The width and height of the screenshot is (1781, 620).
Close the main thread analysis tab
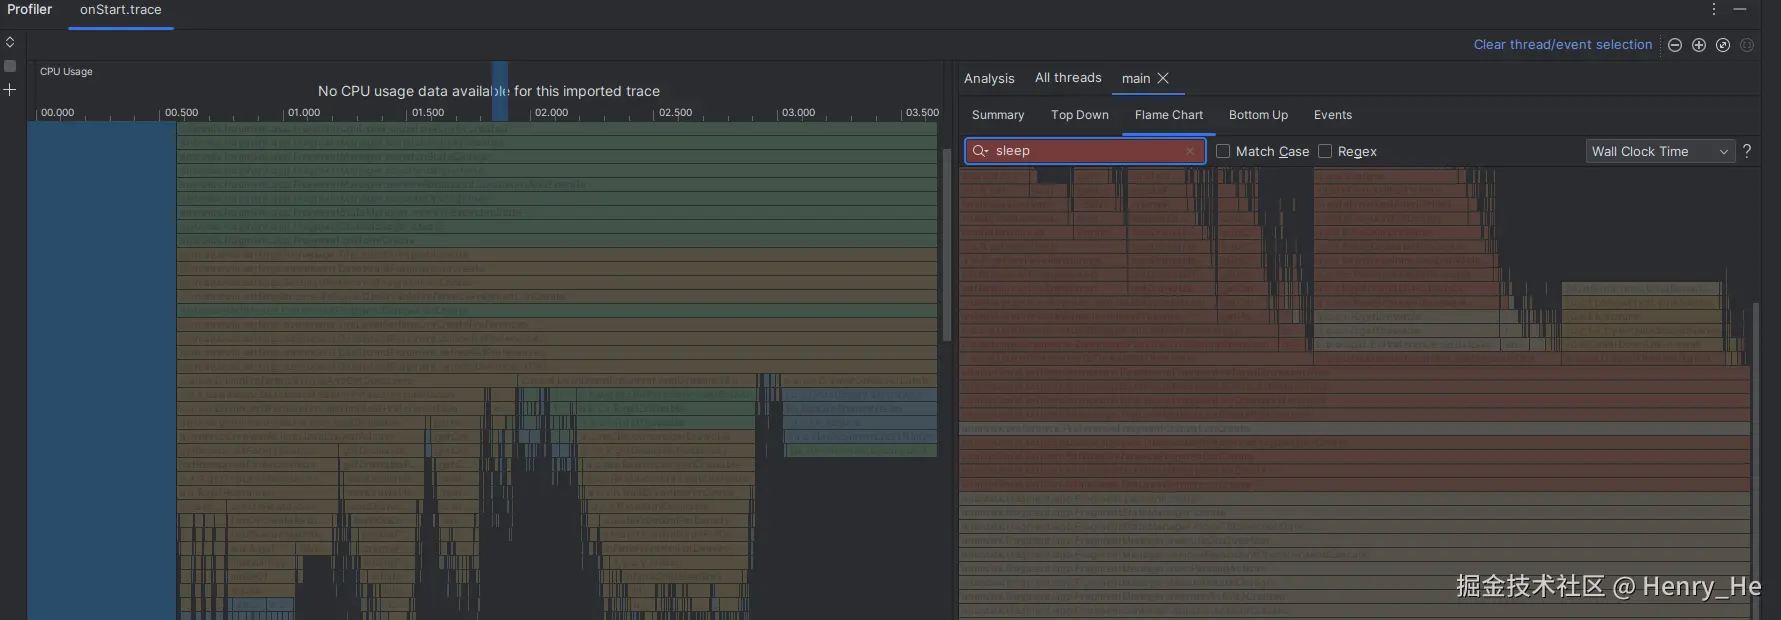[1163, 78]
